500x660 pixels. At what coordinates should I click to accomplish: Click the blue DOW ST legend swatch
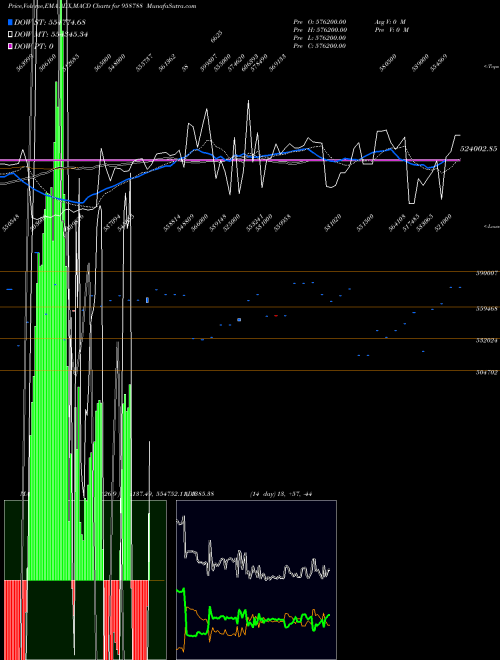[10, 22]
